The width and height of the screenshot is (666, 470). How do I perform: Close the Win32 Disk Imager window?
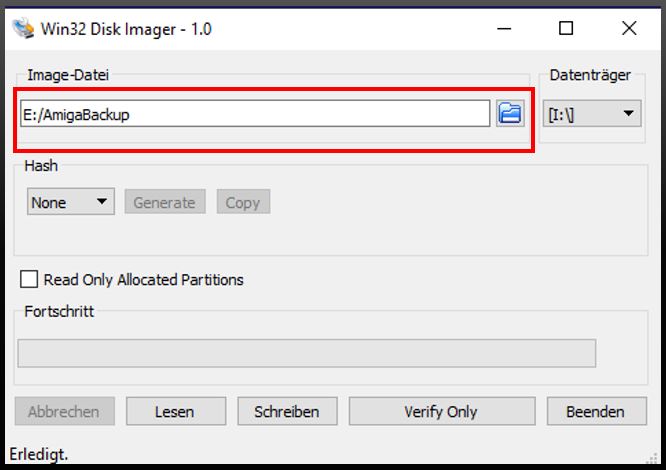pos(629,28)
